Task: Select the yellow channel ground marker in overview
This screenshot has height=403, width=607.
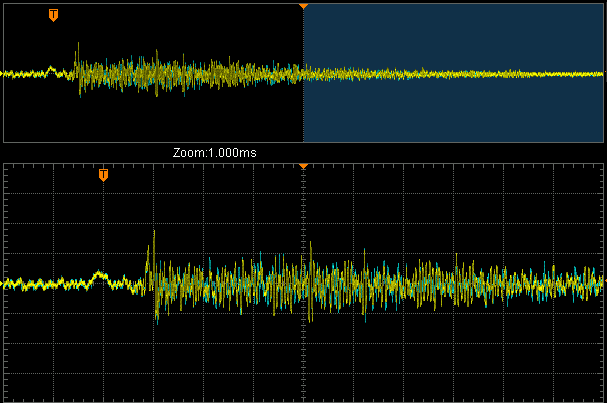Action: click(x=2, y=73)
